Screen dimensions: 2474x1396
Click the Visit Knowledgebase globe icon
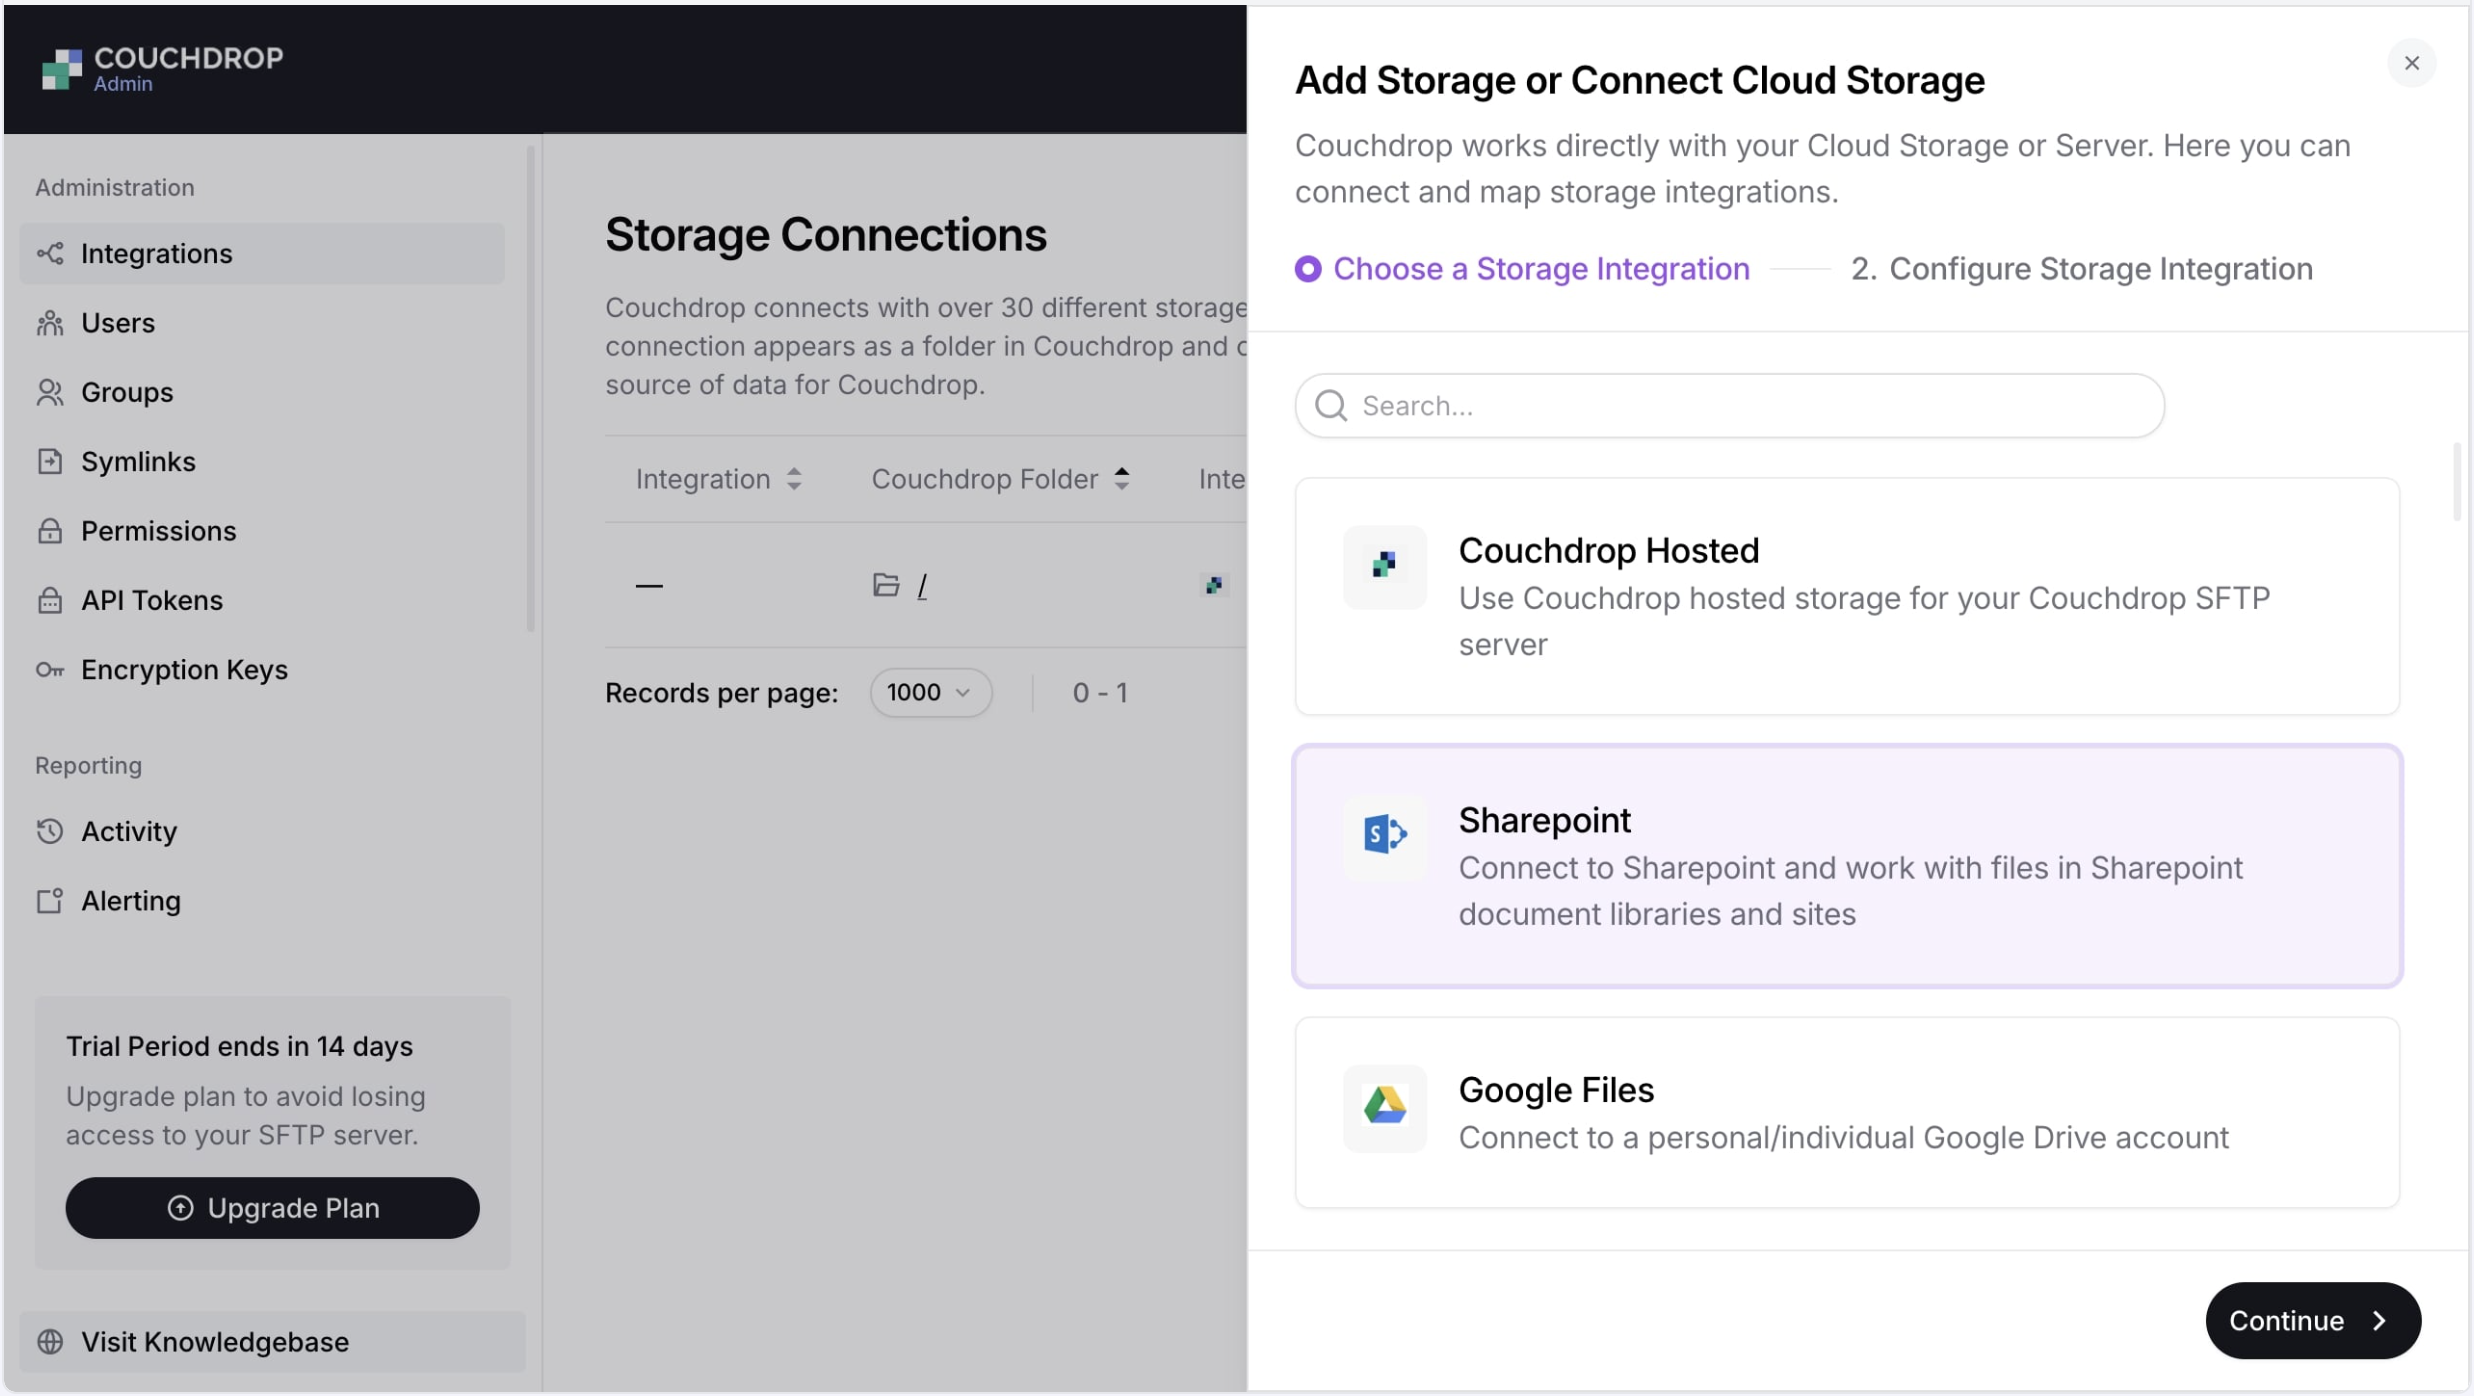pyautogui.click(x=49, y=1342)
